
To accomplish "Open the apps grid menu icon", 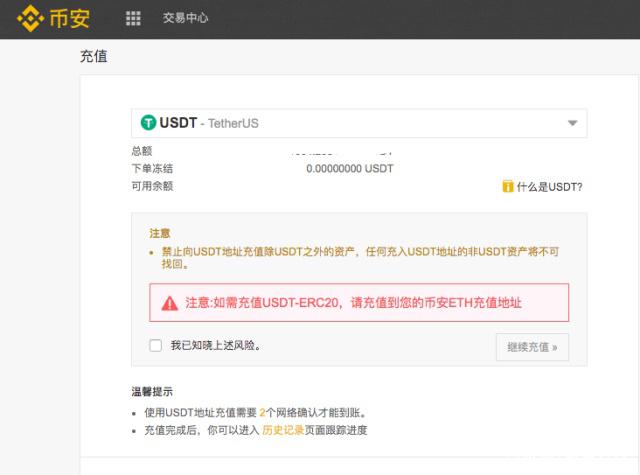I will point(133,18).
